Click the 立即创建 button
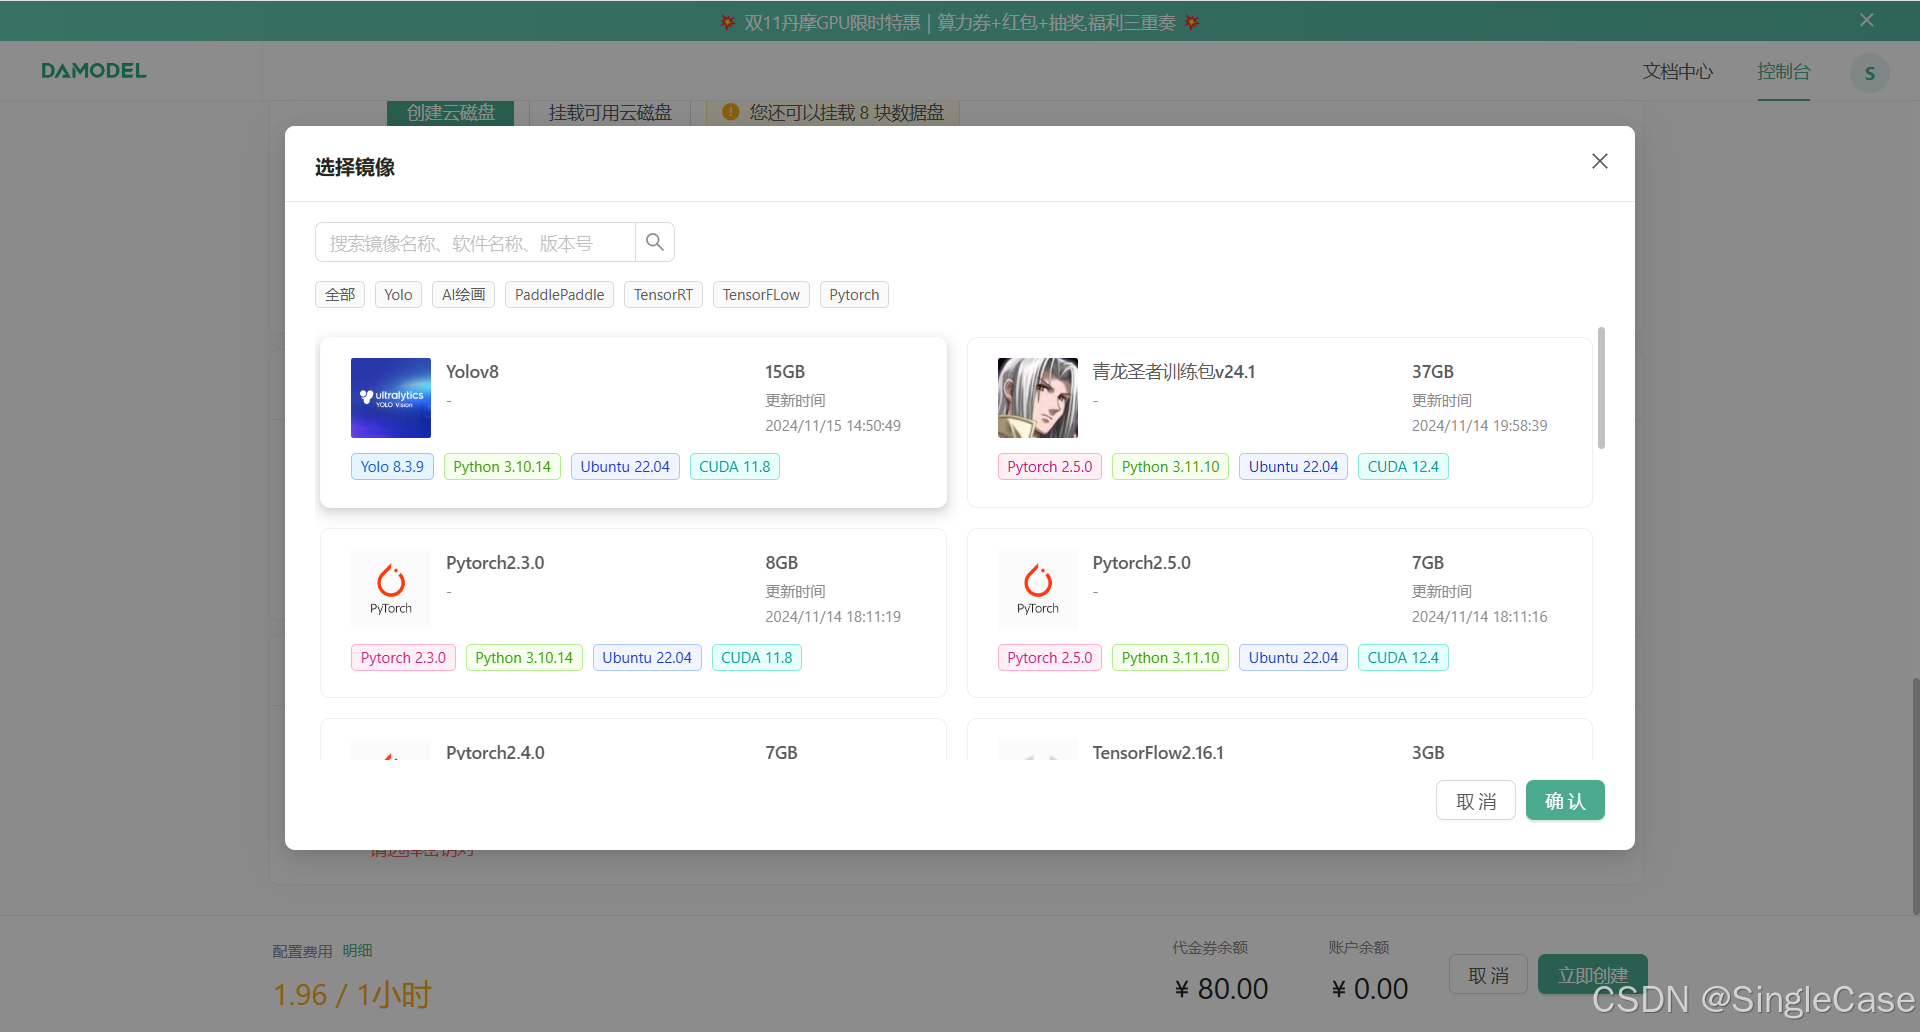 pos(1592,974)
